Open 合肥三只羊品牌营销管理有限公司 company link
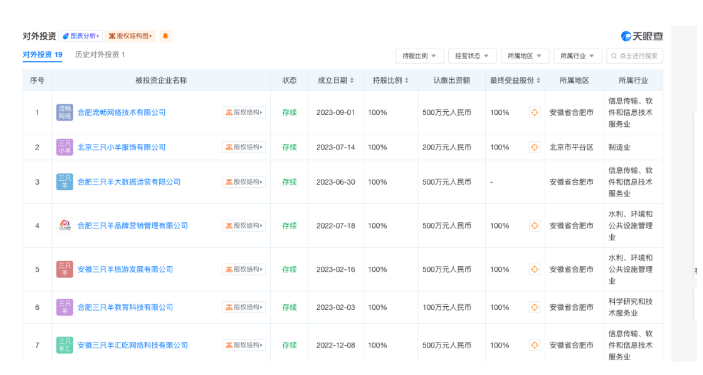This screenshot has width=703, height=375. 133,226
